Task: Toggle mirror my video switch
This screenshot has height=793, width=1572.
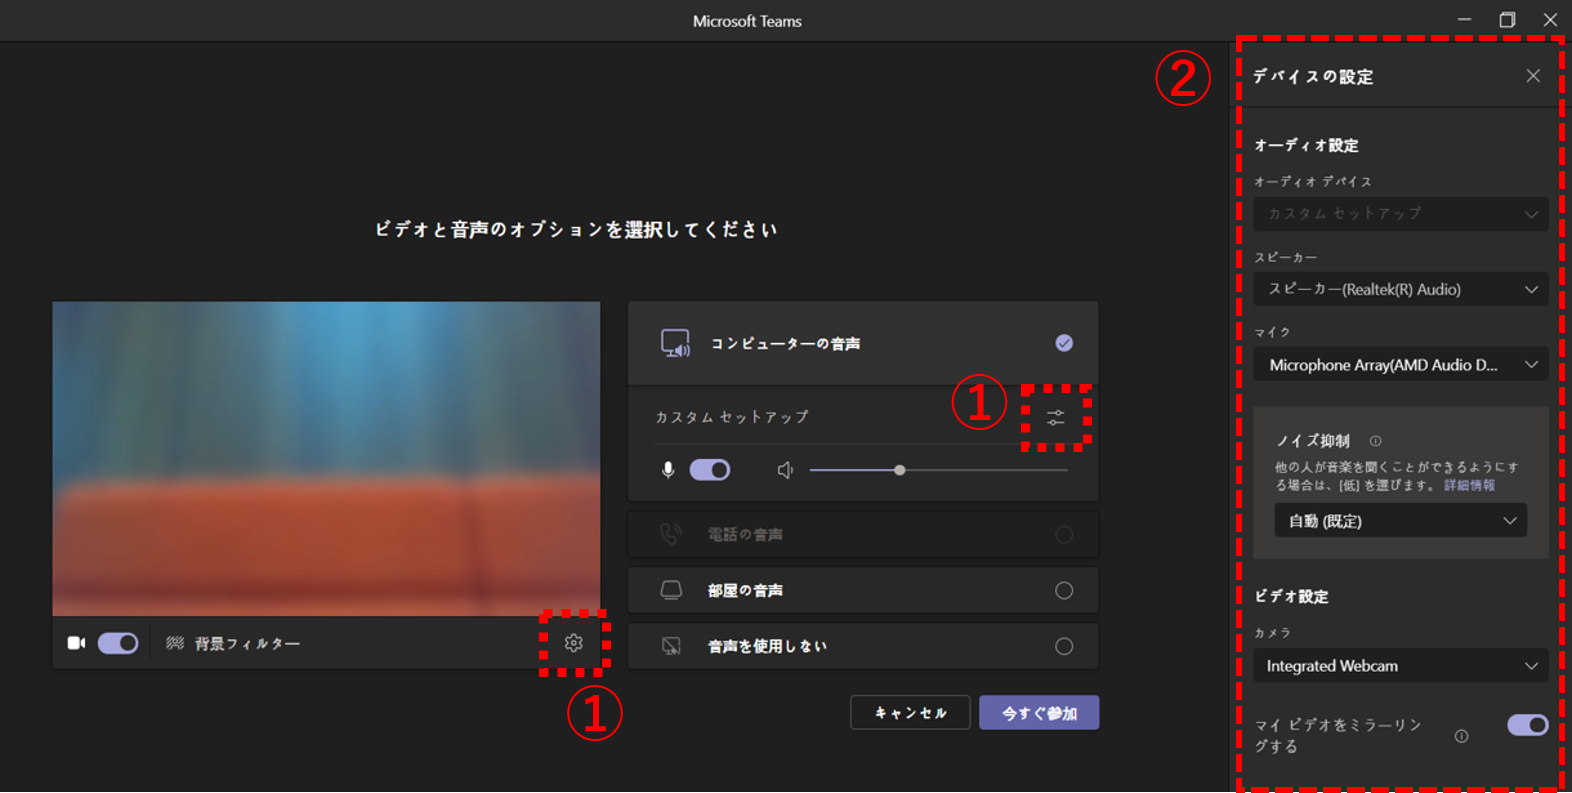Action: click(x=1528, y=725)
